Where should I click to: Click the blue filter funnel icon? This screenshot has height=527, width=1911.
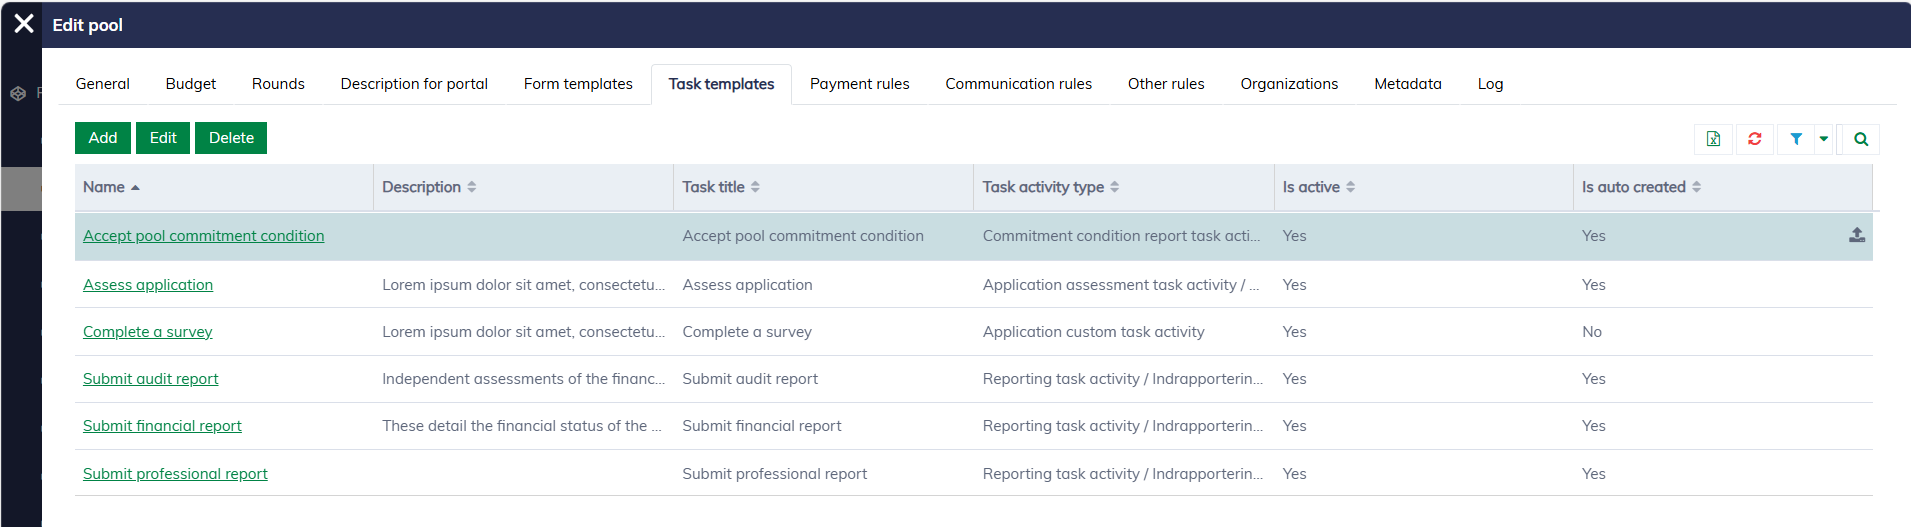click(x=1796, y=139)
